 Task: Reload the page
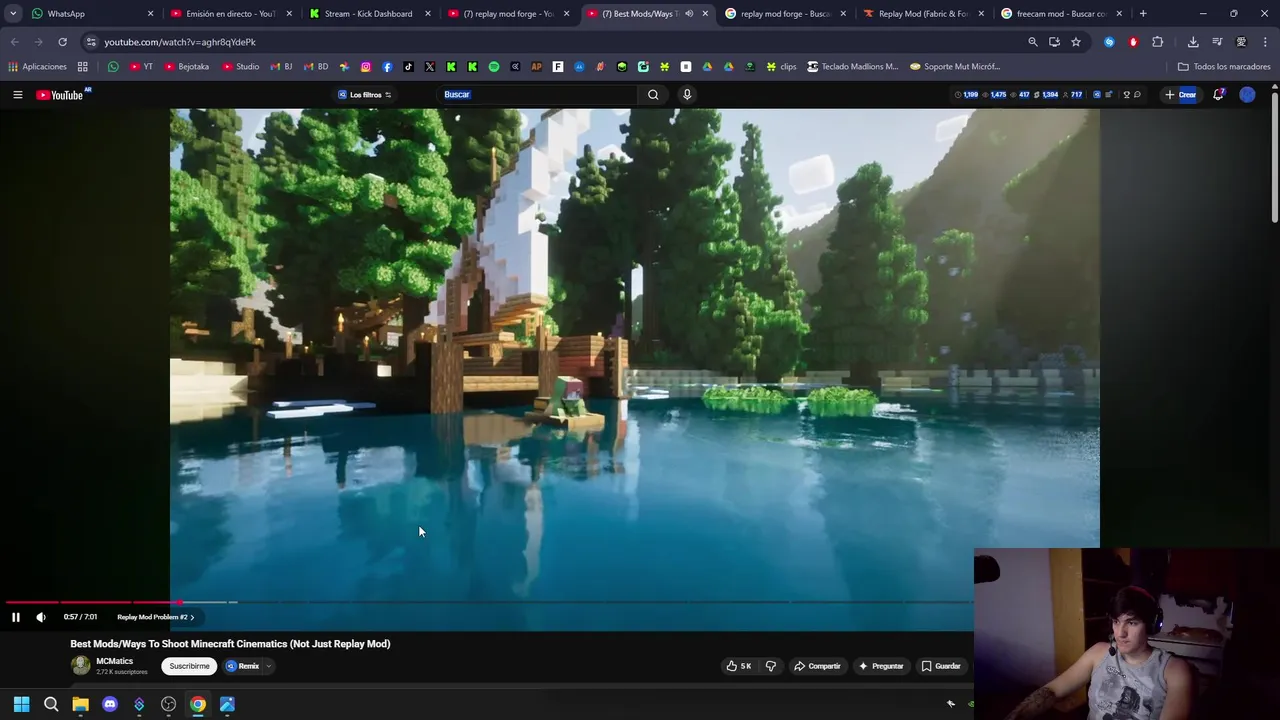click(62, 42)
